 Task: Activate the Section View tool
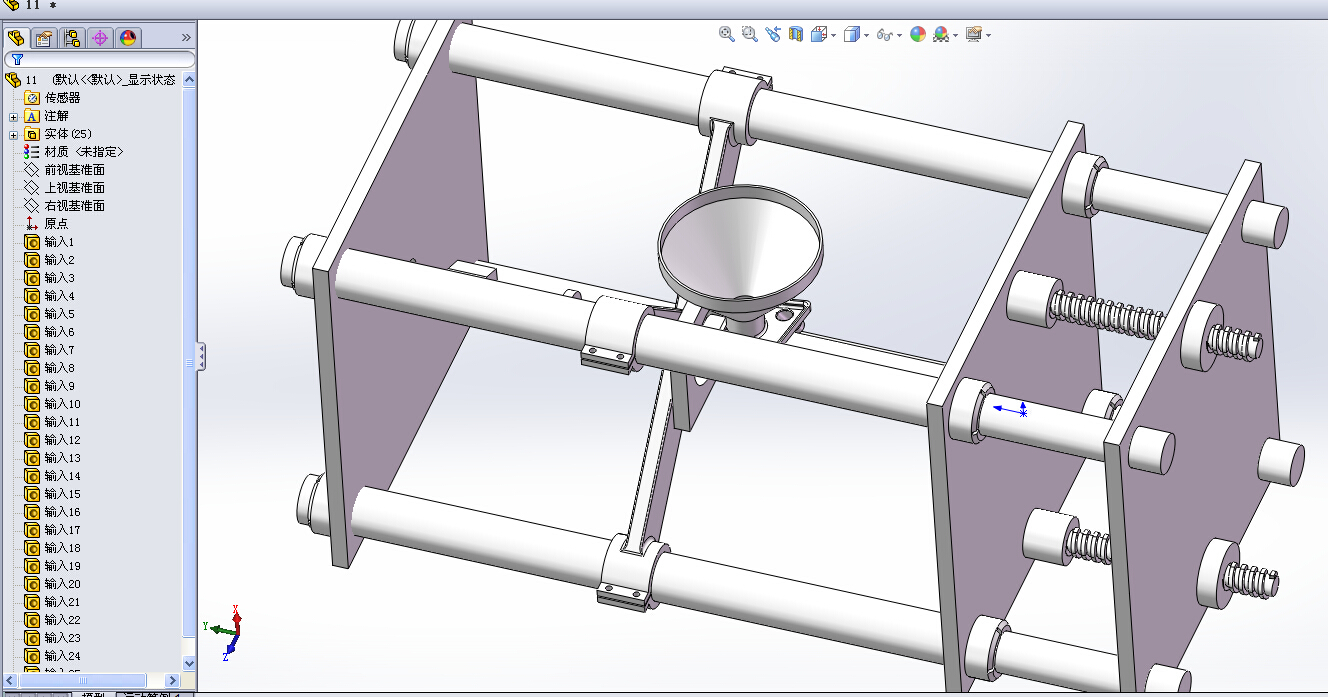(x=796, y=34)
